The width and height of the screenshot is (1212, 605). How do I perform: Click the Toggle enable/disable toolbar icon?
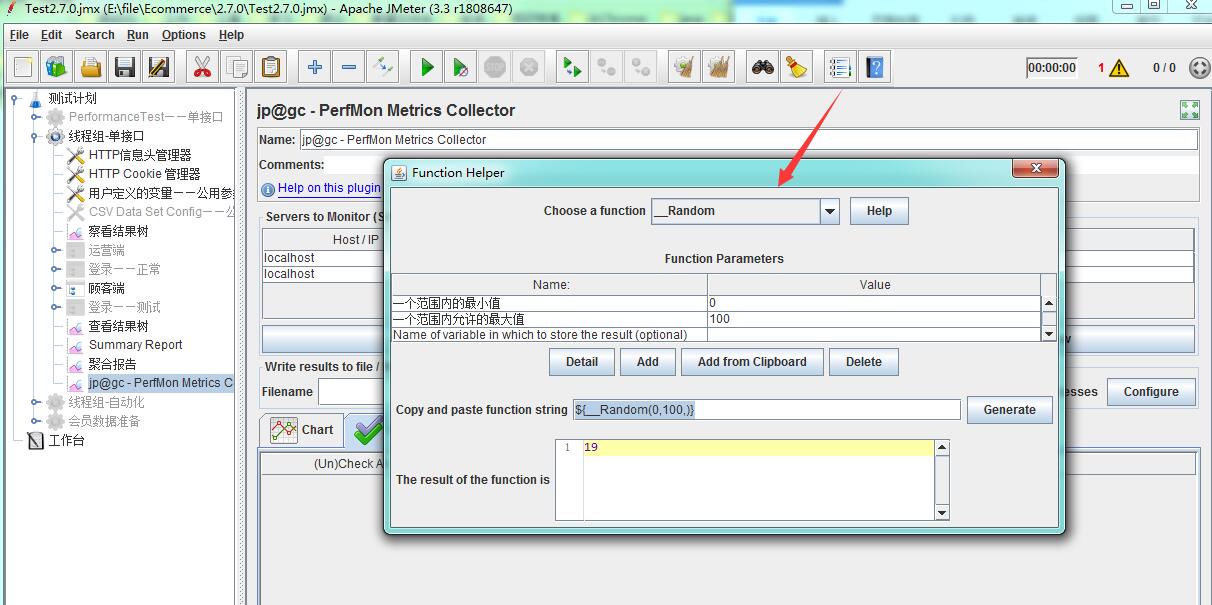pos(382,67)
